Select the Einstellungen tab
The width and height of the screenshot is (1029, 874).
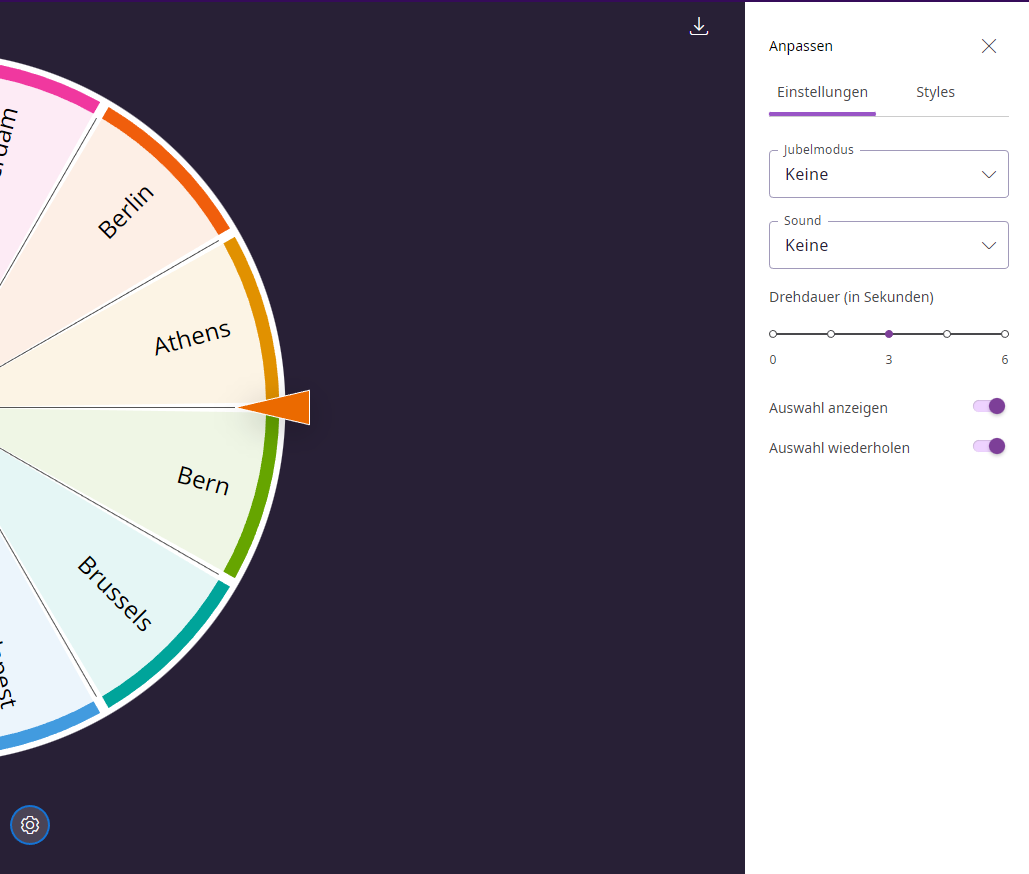822,91
